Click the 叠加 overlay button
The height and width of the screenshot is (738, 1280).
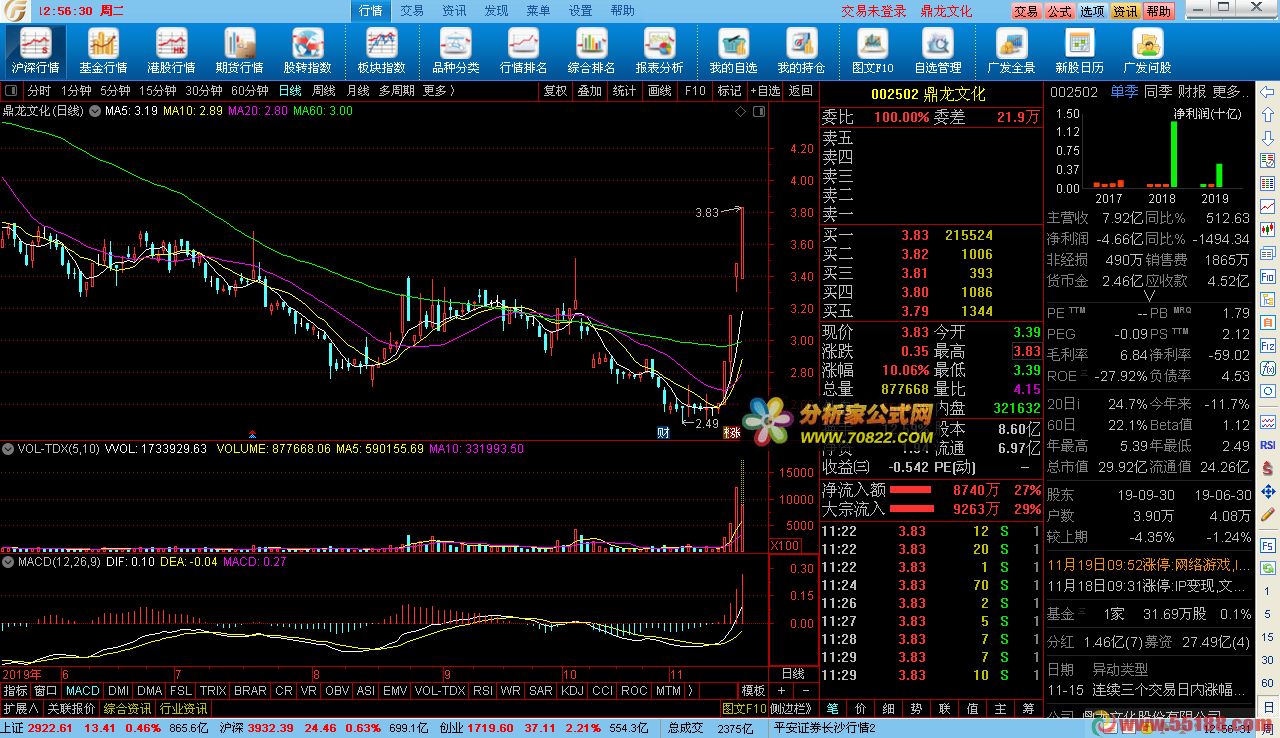click(x=590, y=91)
